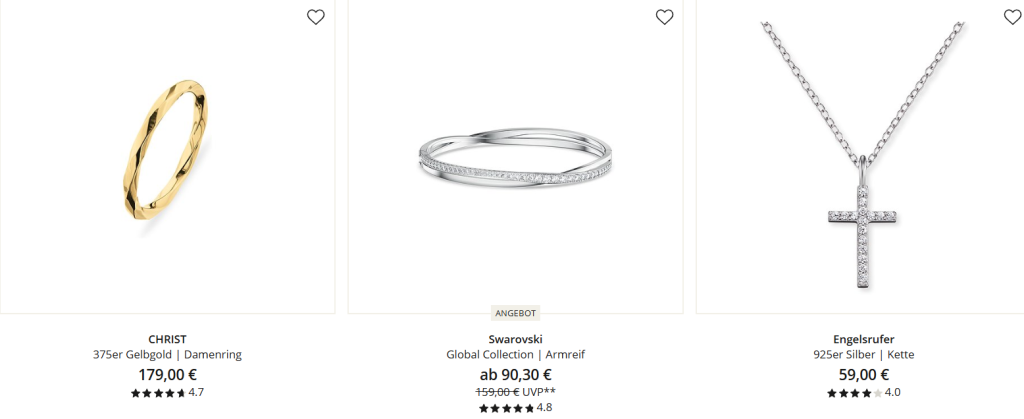This screenshot has width=1024, height=419.
Task: Open the yellow gold ring product image
Action: pyautogui.click(x=167, y=157)
